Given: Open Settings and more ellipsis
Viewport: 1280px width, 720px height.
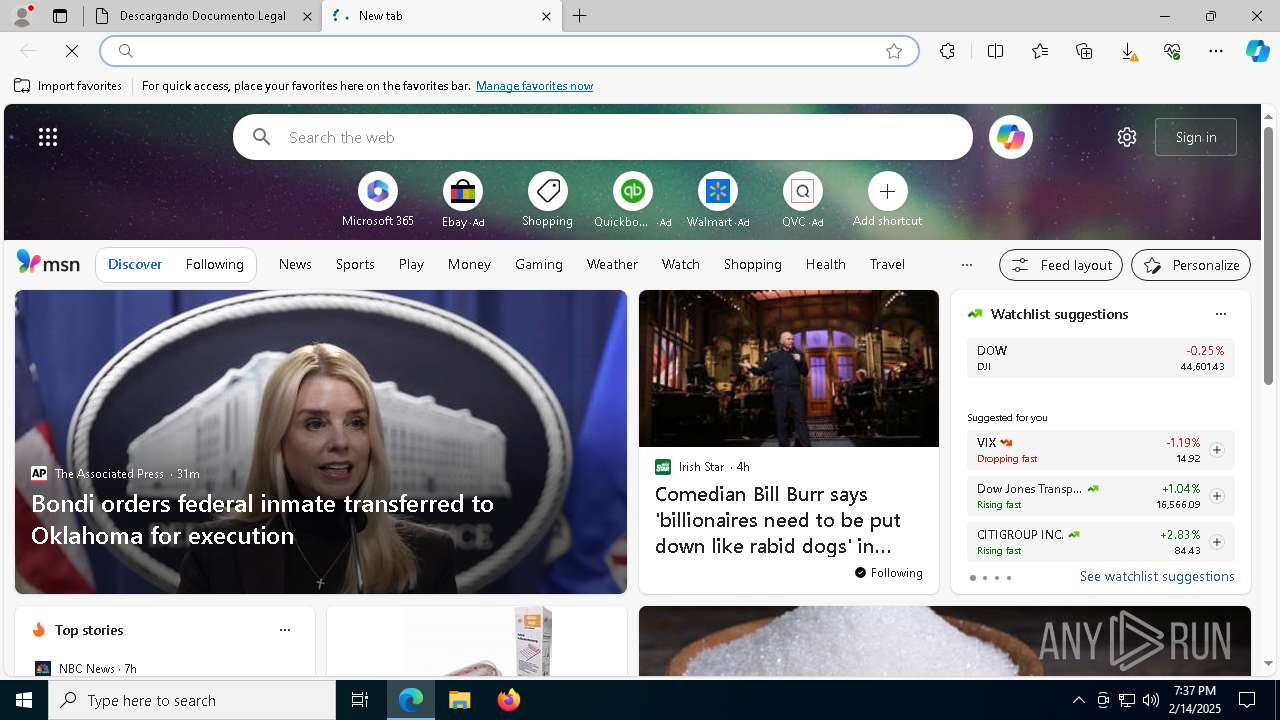Looking at the screenshot, I should pos(1216,51).
